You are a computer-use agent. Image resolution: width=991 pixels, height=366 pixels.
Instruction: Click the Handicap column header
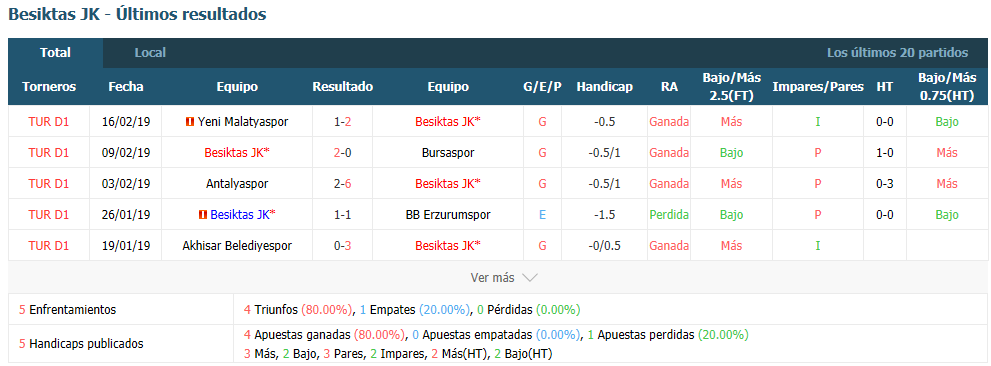(604, 87)
